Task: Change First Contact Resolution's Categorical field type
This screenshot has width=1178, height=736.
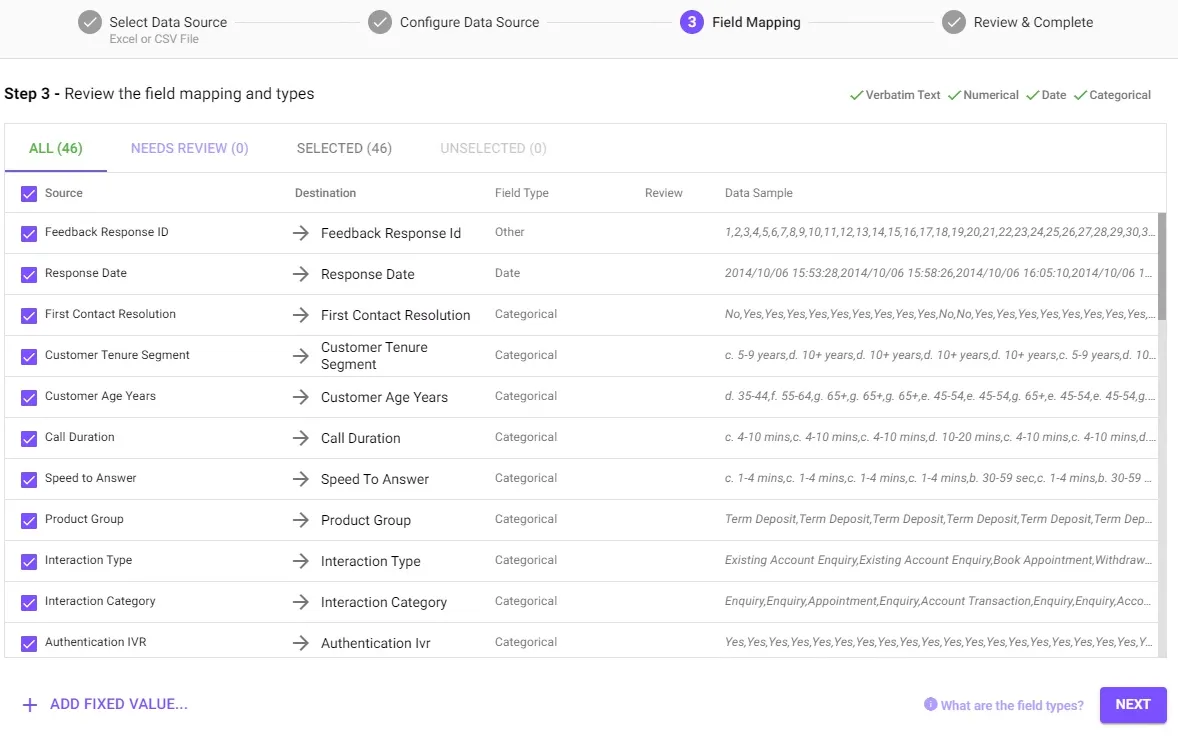Action: click(526, 314)
